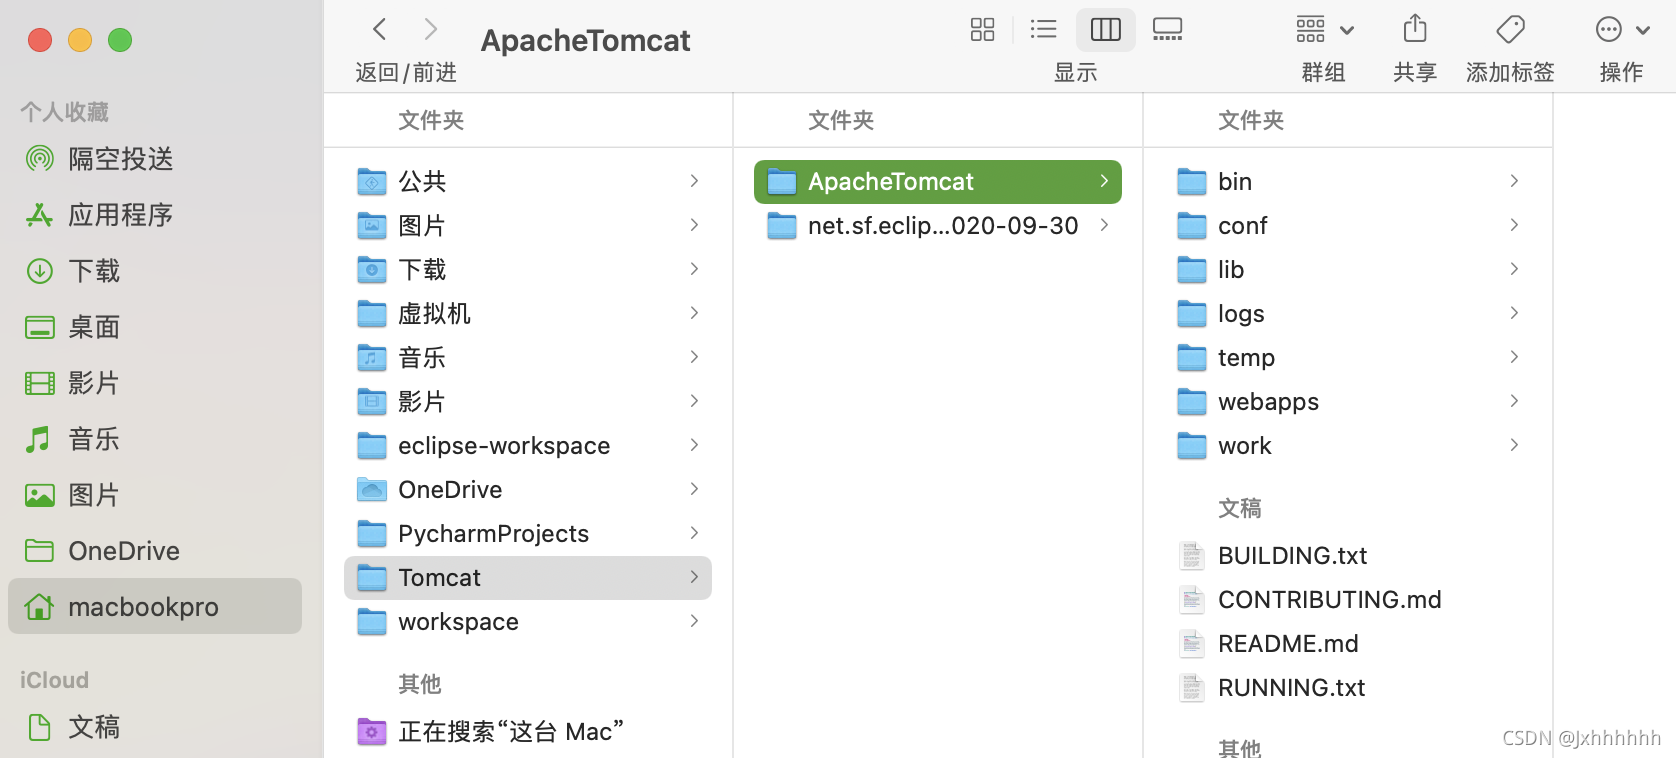The width and height of the screenshot is (1676, 758).
Task: Select the OneDrive folder in the first column
Action: 527,489
